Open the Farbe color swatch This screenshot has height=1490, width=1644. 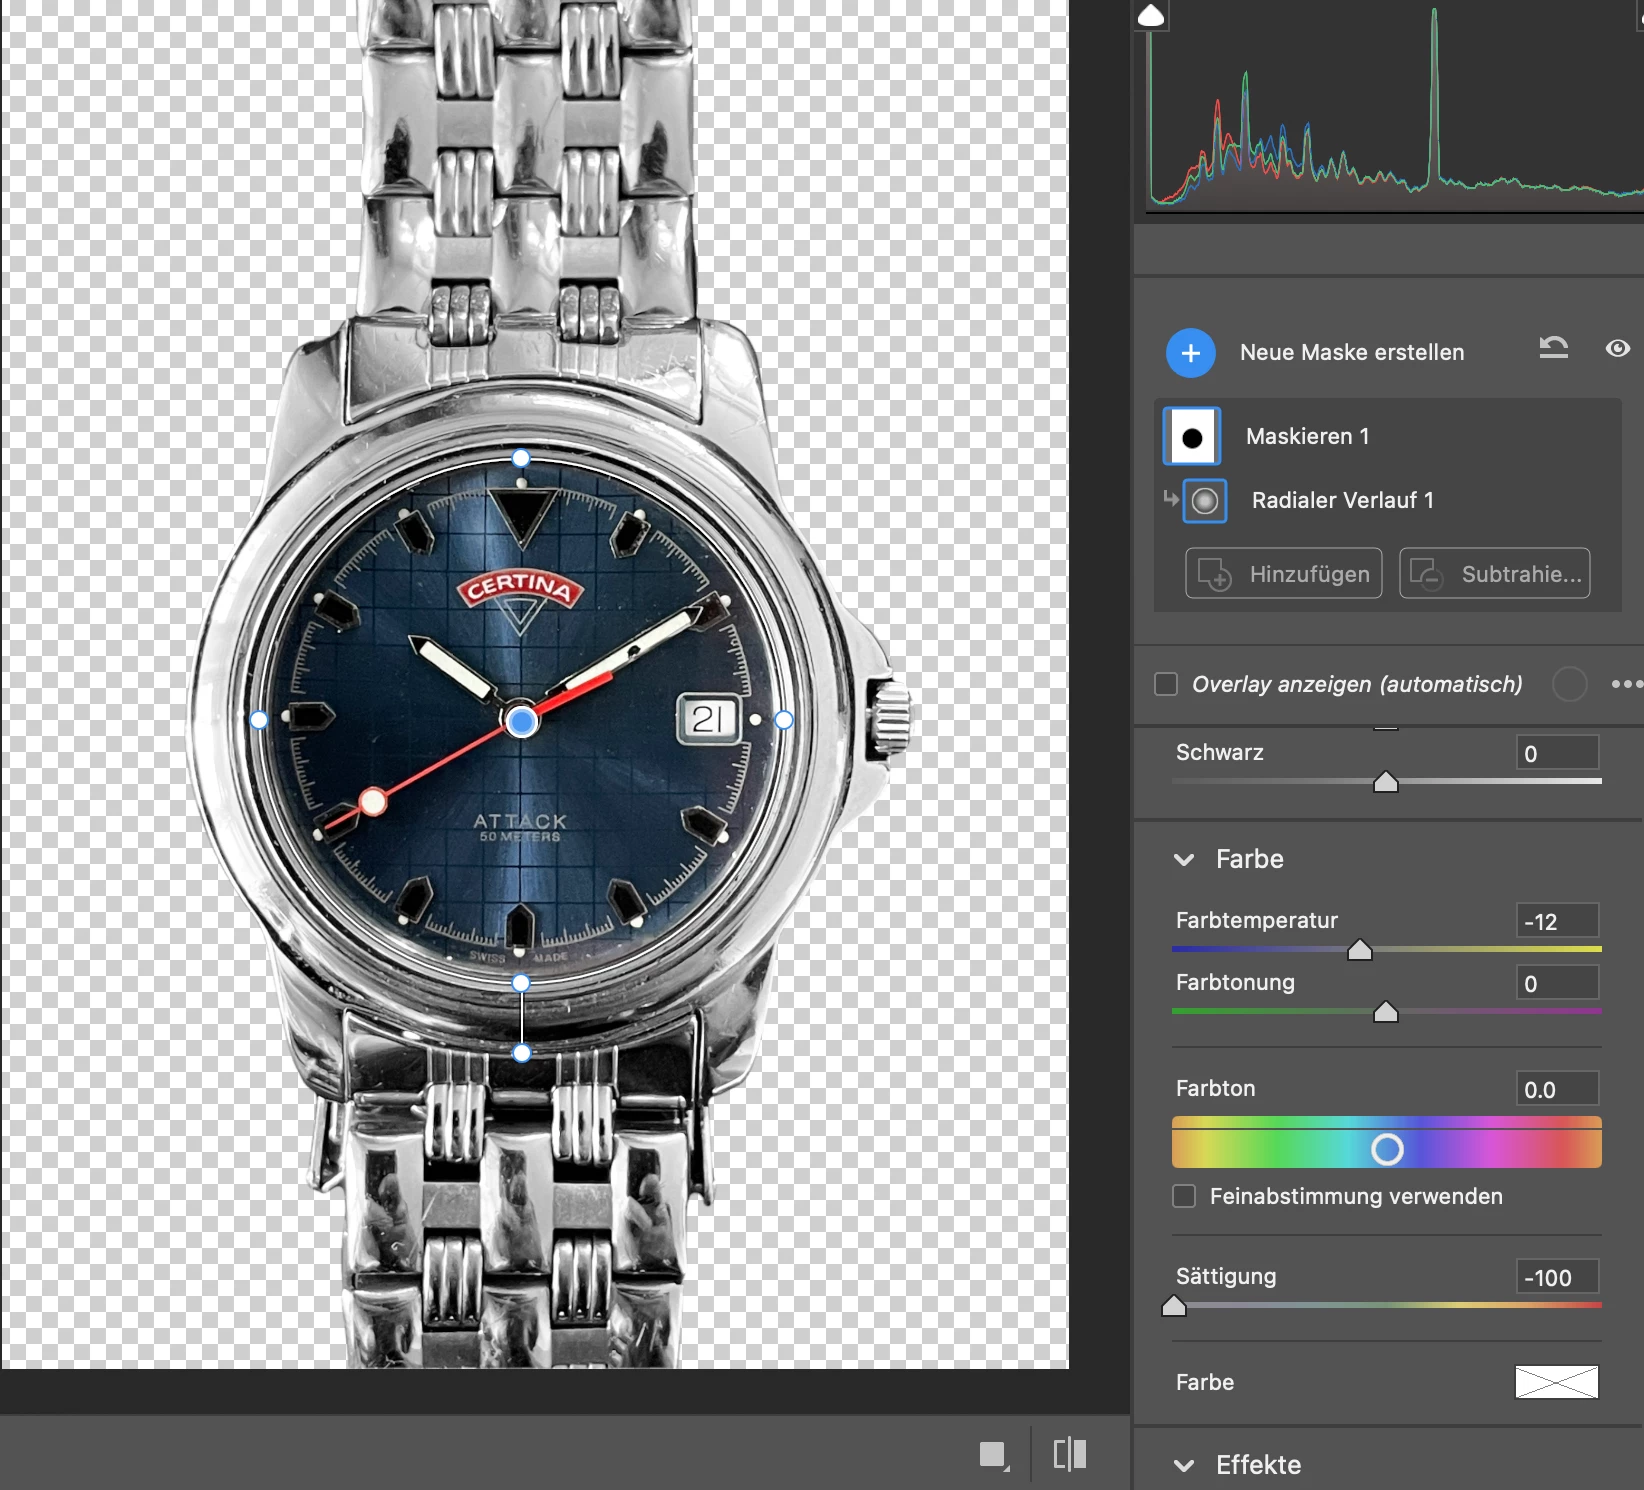tap(1557, 1382)
